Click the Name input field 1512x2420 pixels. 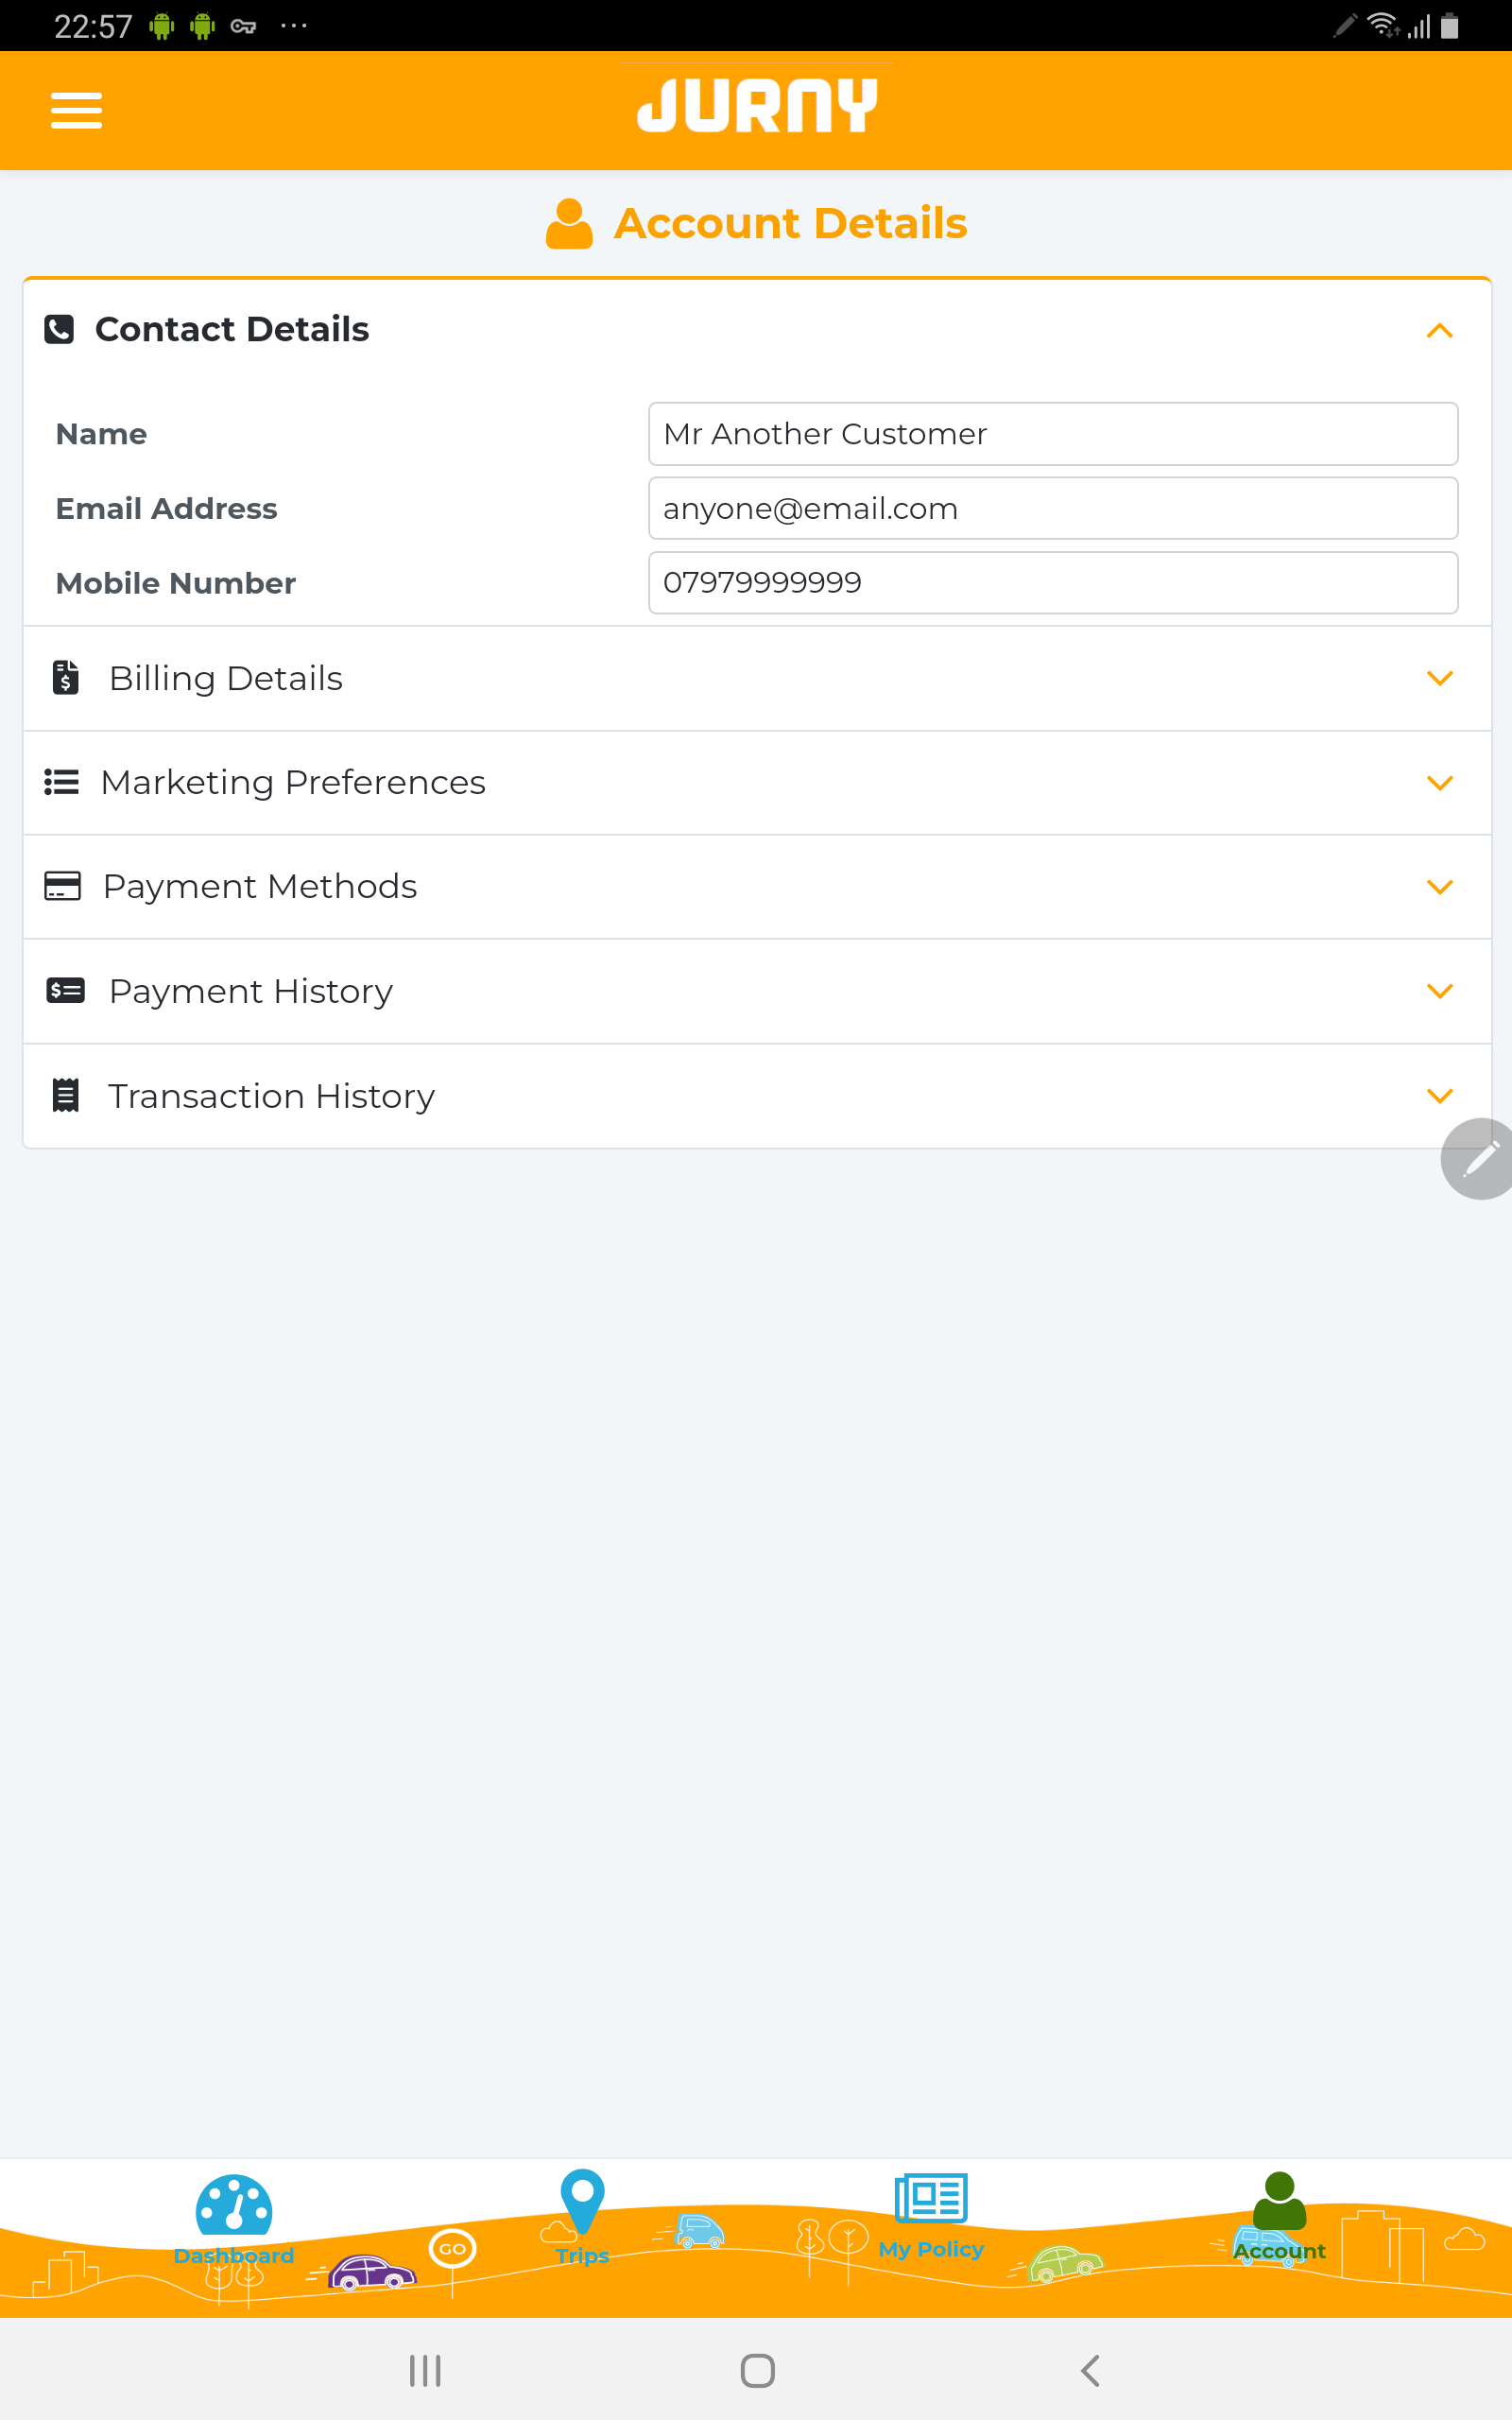point(1053,434)
